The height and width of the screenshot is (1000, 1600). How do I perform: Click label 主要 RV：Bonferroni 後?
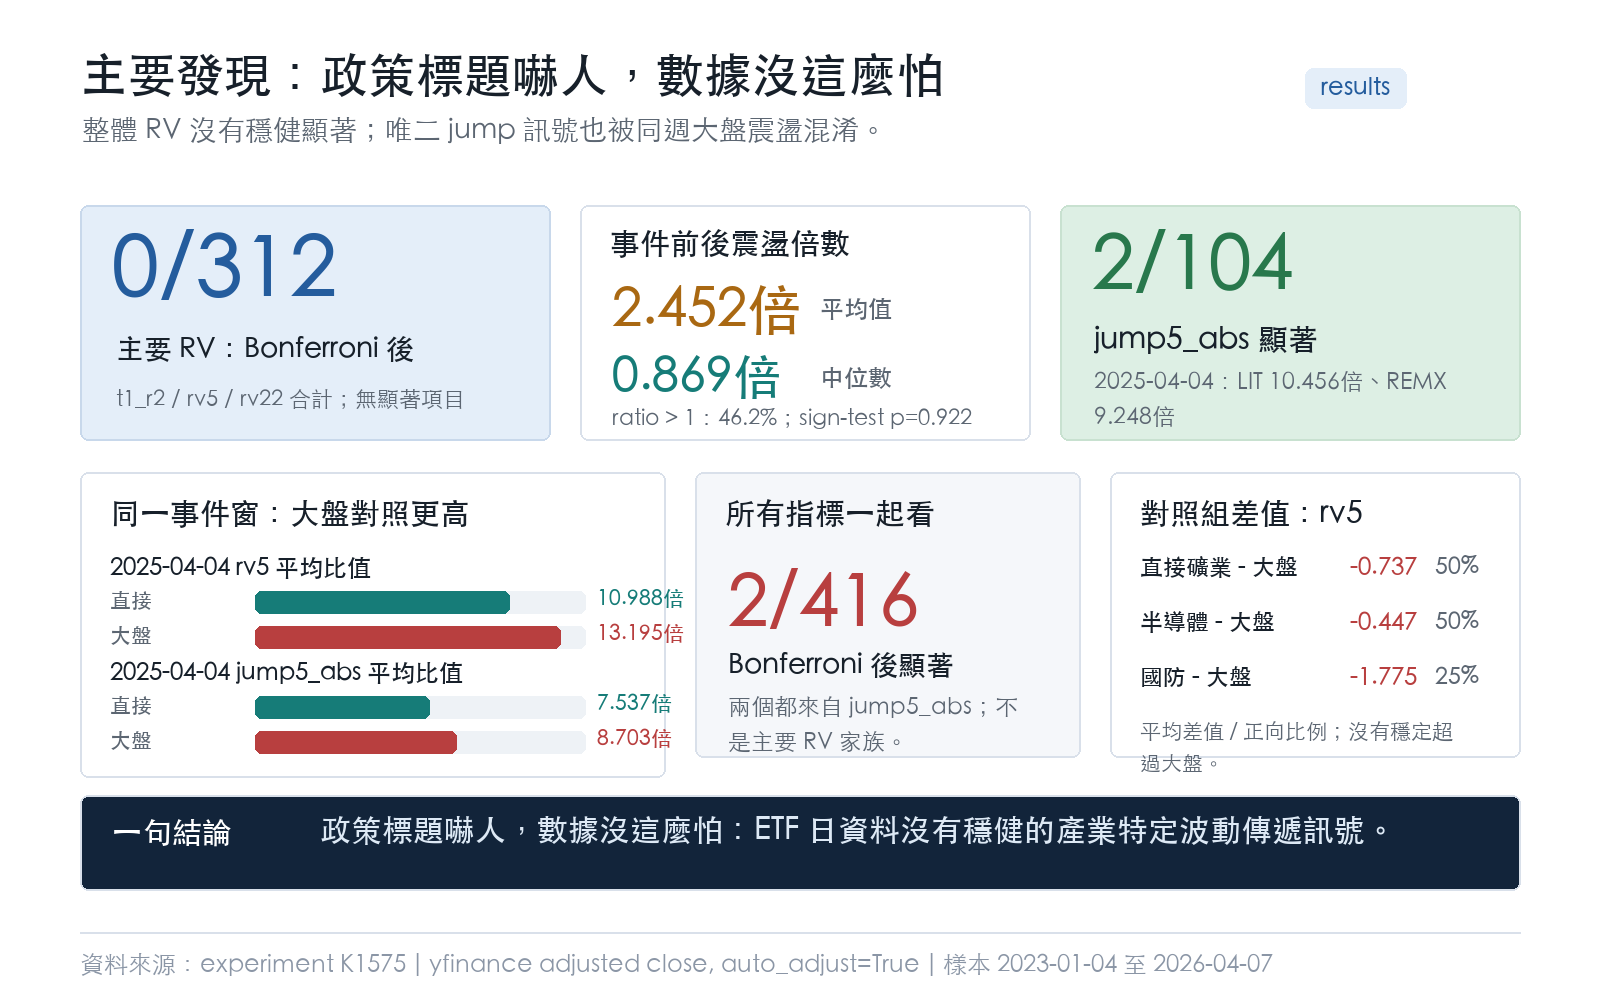265,348
